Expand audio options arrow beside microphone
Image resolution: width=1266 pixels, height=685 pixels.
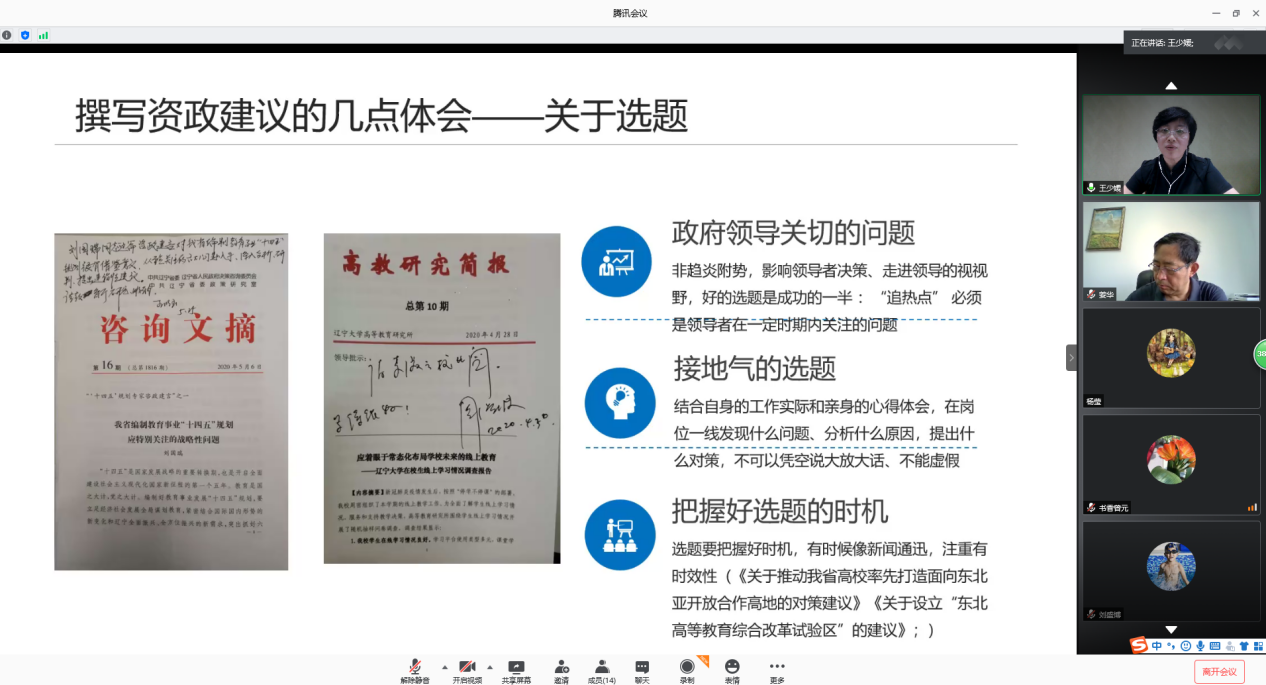coord(444,666)
